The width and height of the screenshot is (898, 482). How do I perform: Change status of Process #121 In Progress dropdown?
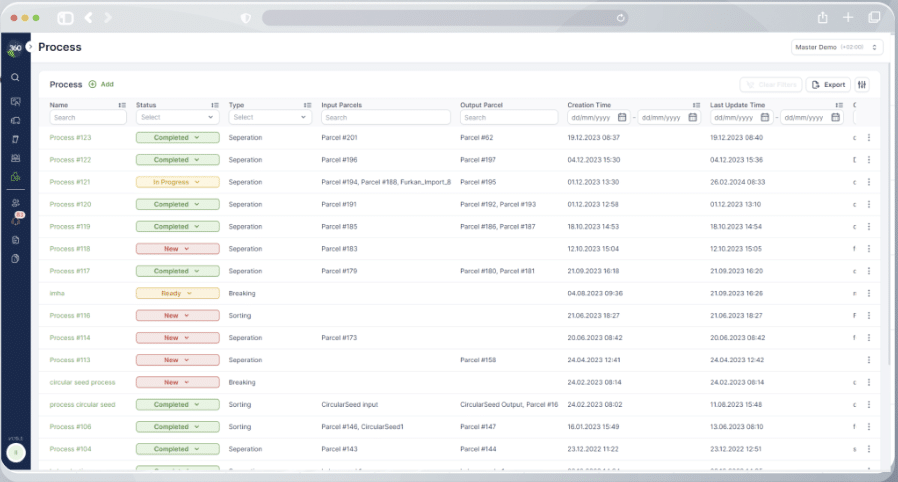(x=177, y=182)
